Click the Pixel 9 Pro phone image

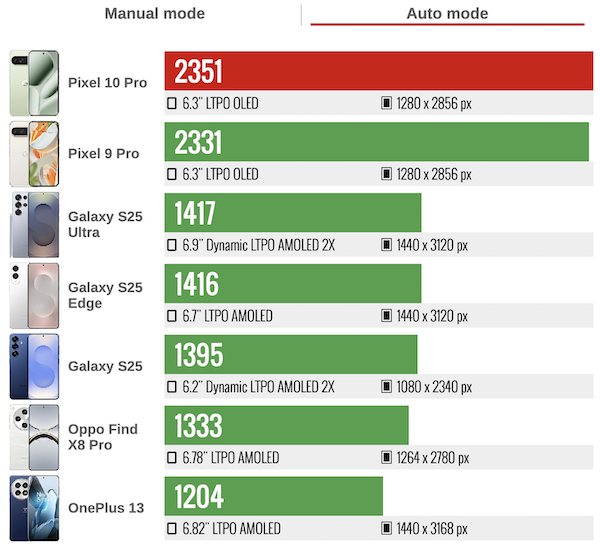click(34, 154)
